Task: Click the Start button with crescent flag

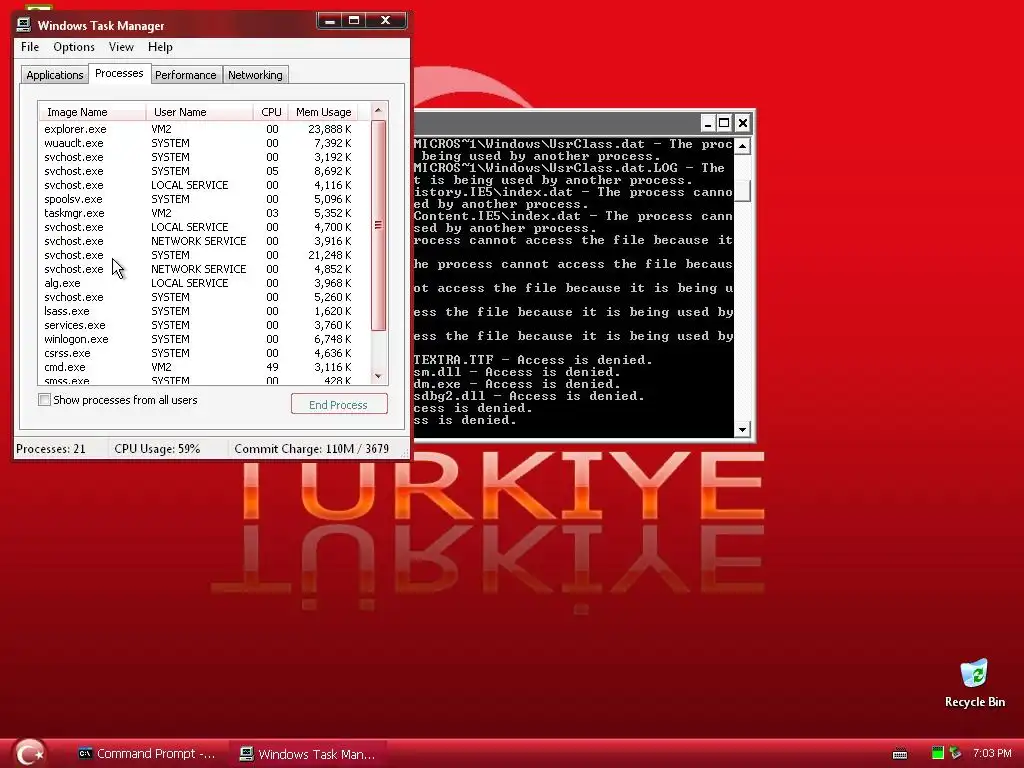Action: (30, 753)
